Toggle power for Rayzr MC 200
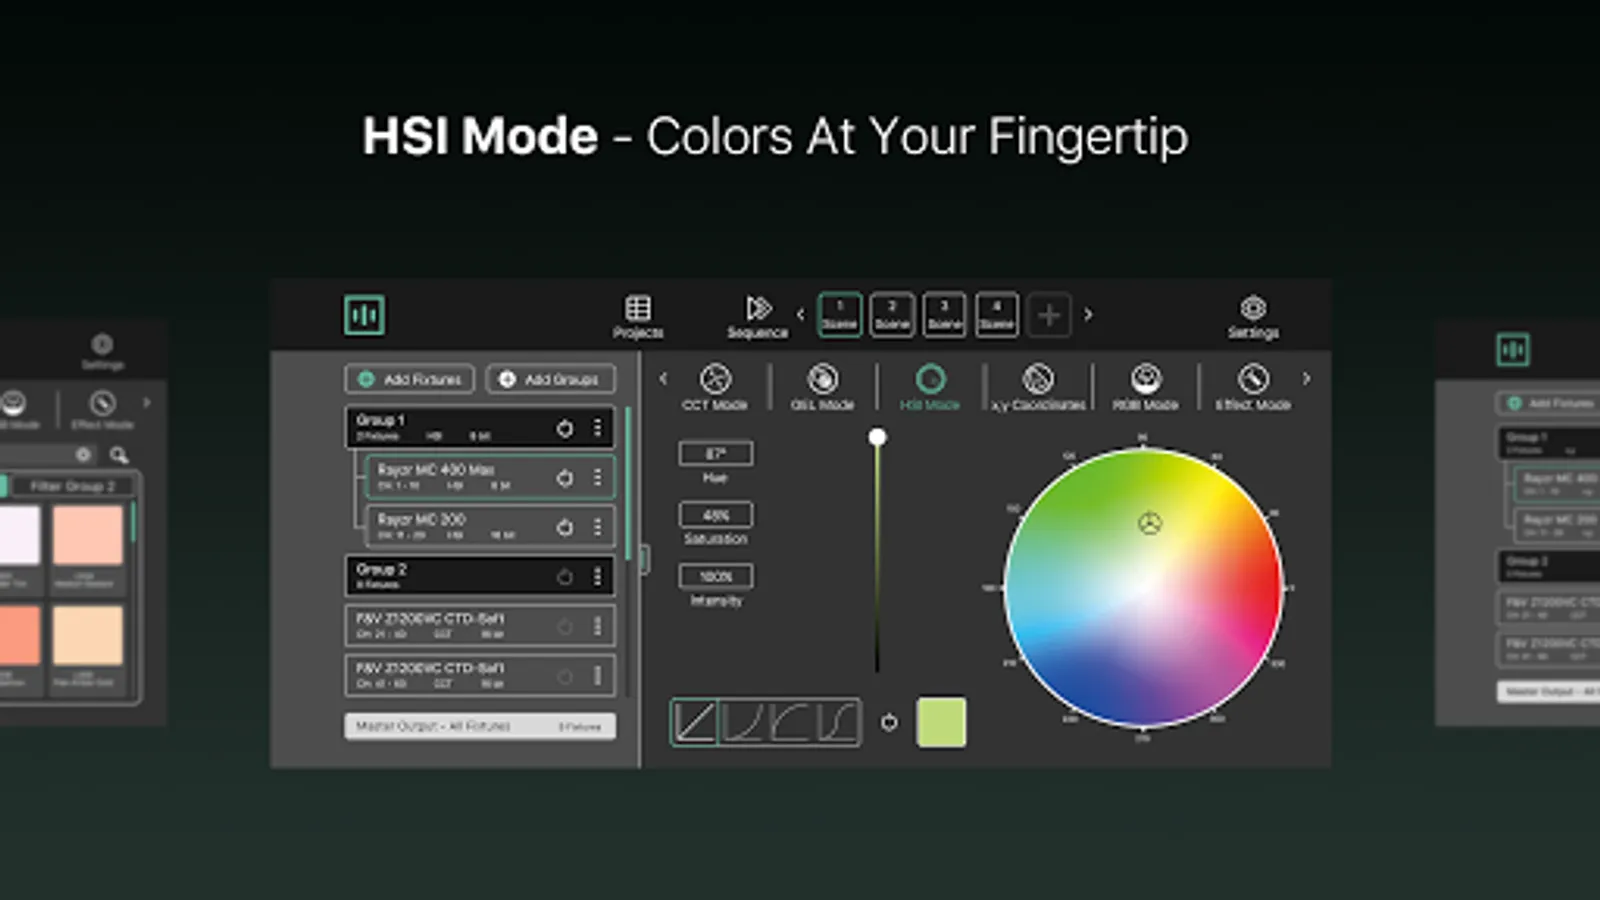This screenshot has width=1600, height=900. (565, 527)
